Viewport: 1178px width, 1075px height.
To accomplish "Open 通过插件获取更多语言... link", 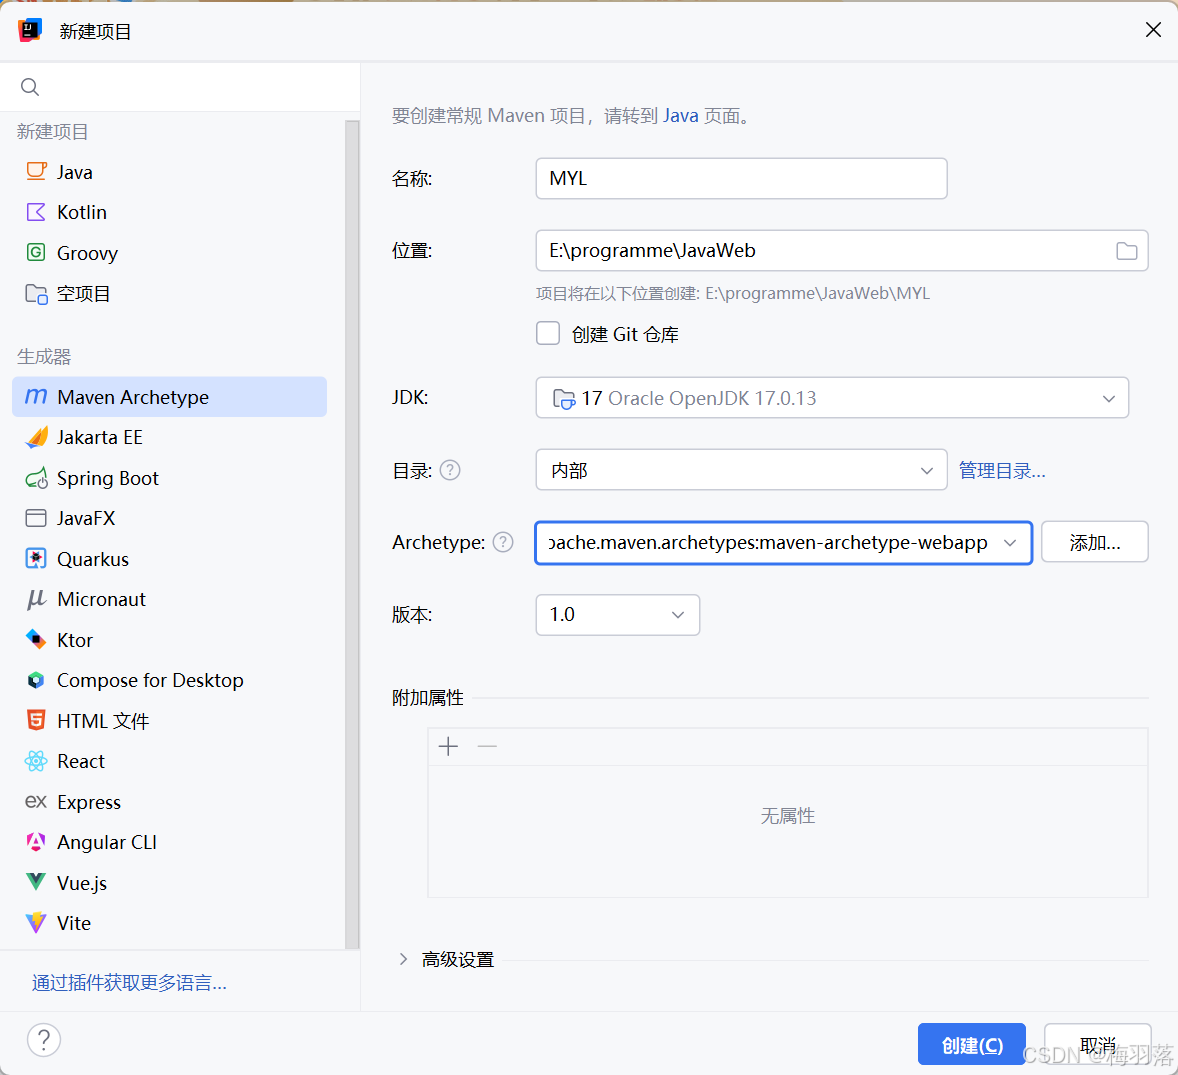I will tap(129, 983).
